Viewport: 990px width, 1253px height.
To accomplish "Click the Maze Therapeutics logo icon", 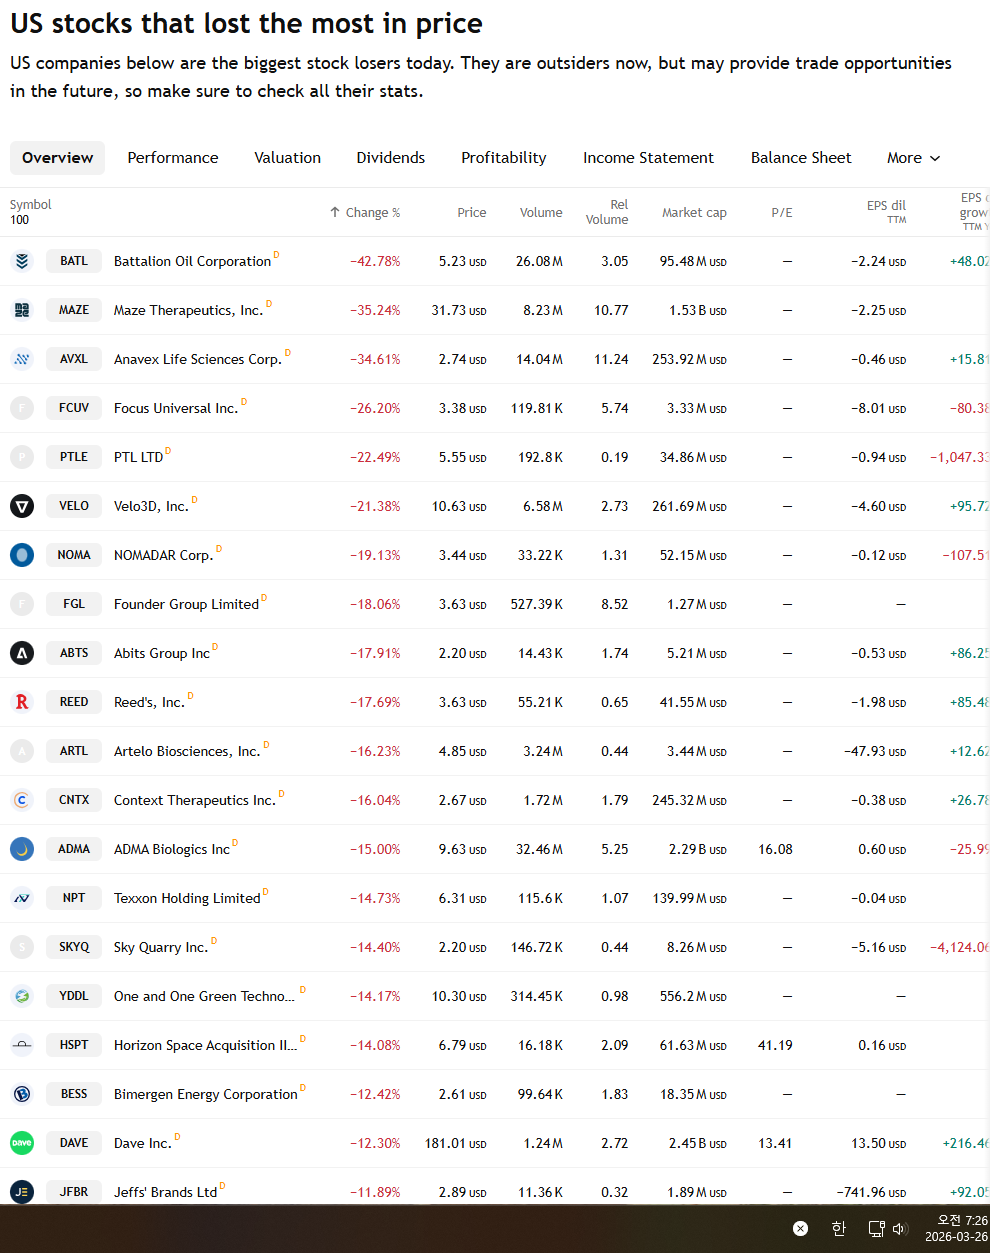I will pyautogui.click(x=22, y=310).
